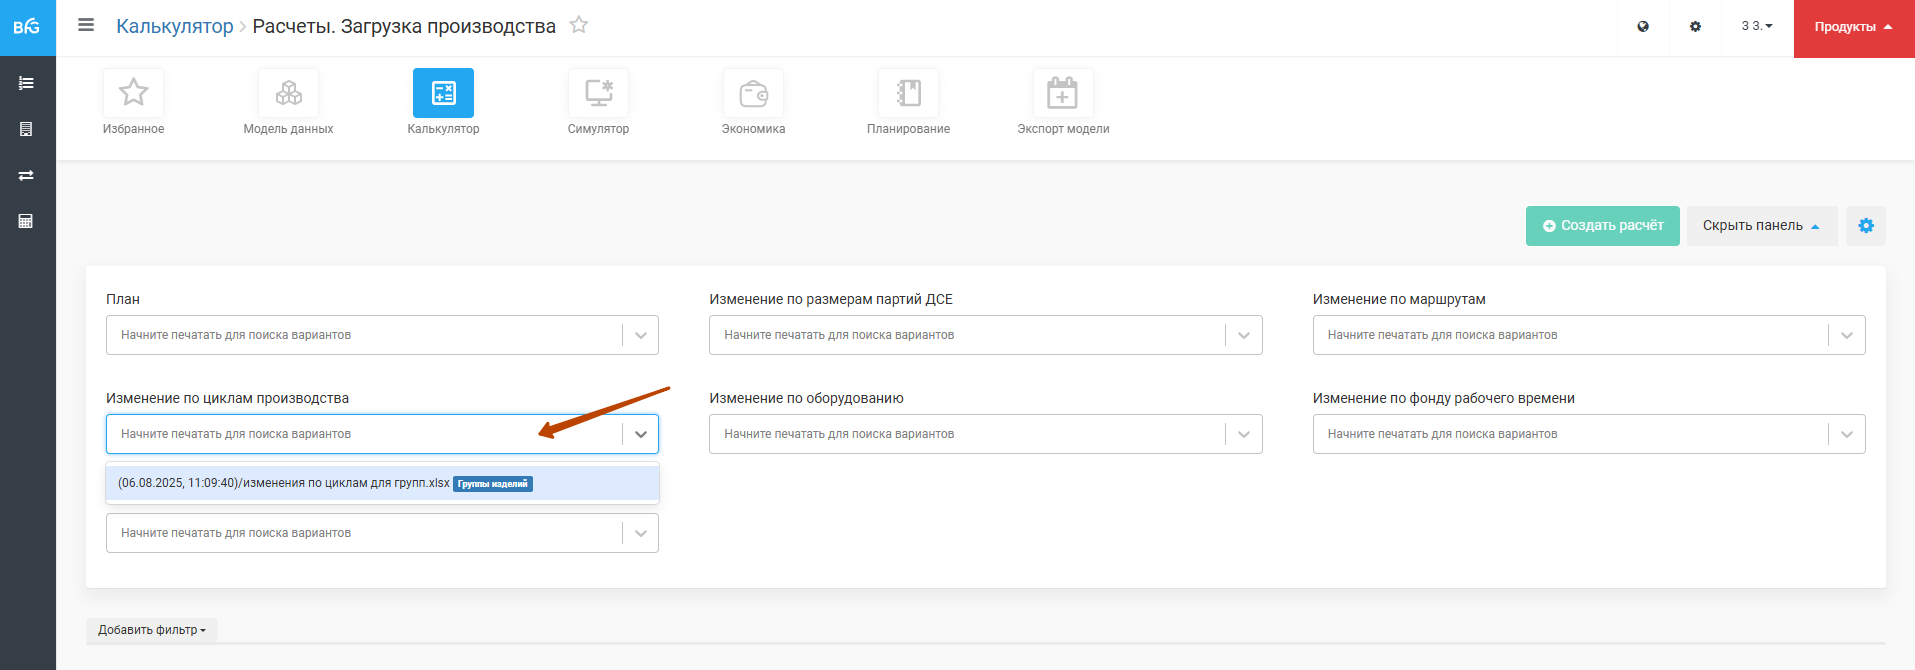Expand the План dropdown arrow
The image size is (1915, 670).
pyautogui.click(x=641, y=335)
